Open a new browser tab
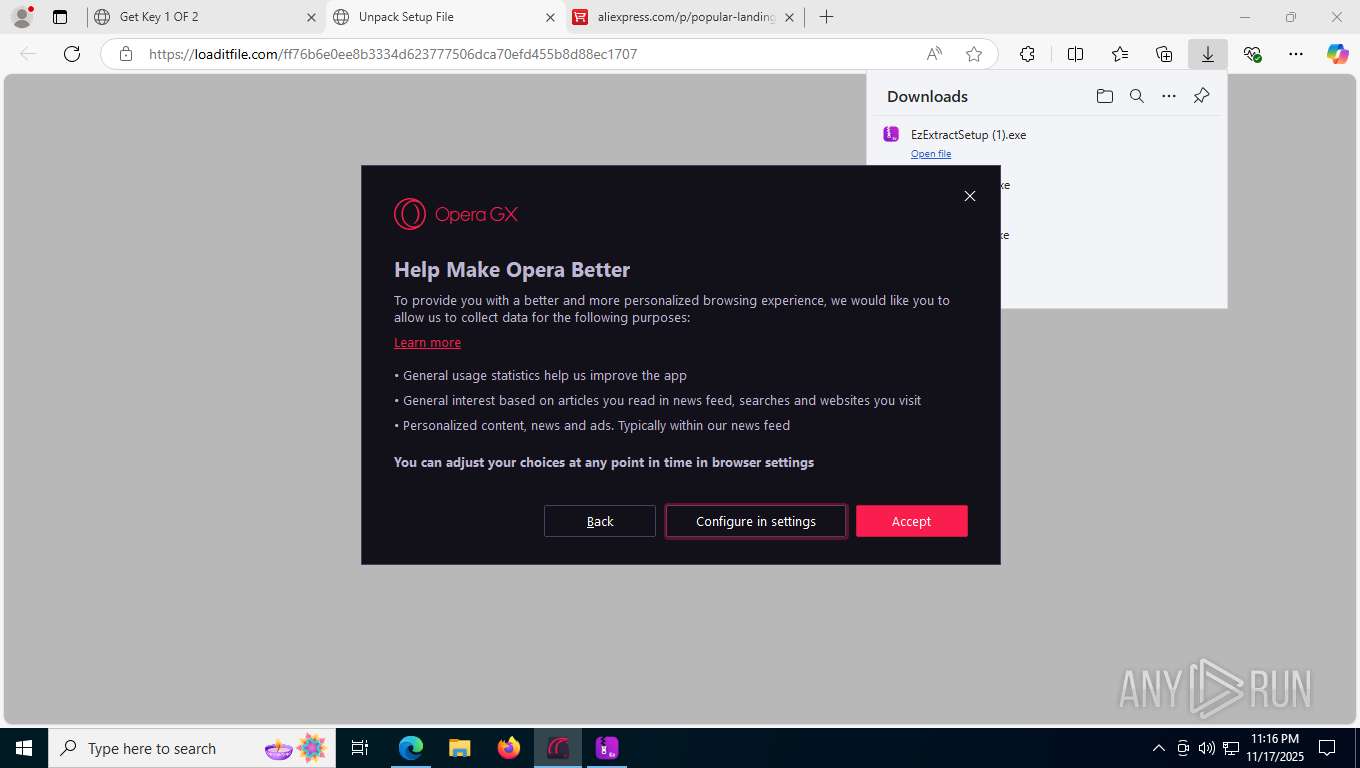This screenshot has width=1360, height=768. click(x=826, y=17)
